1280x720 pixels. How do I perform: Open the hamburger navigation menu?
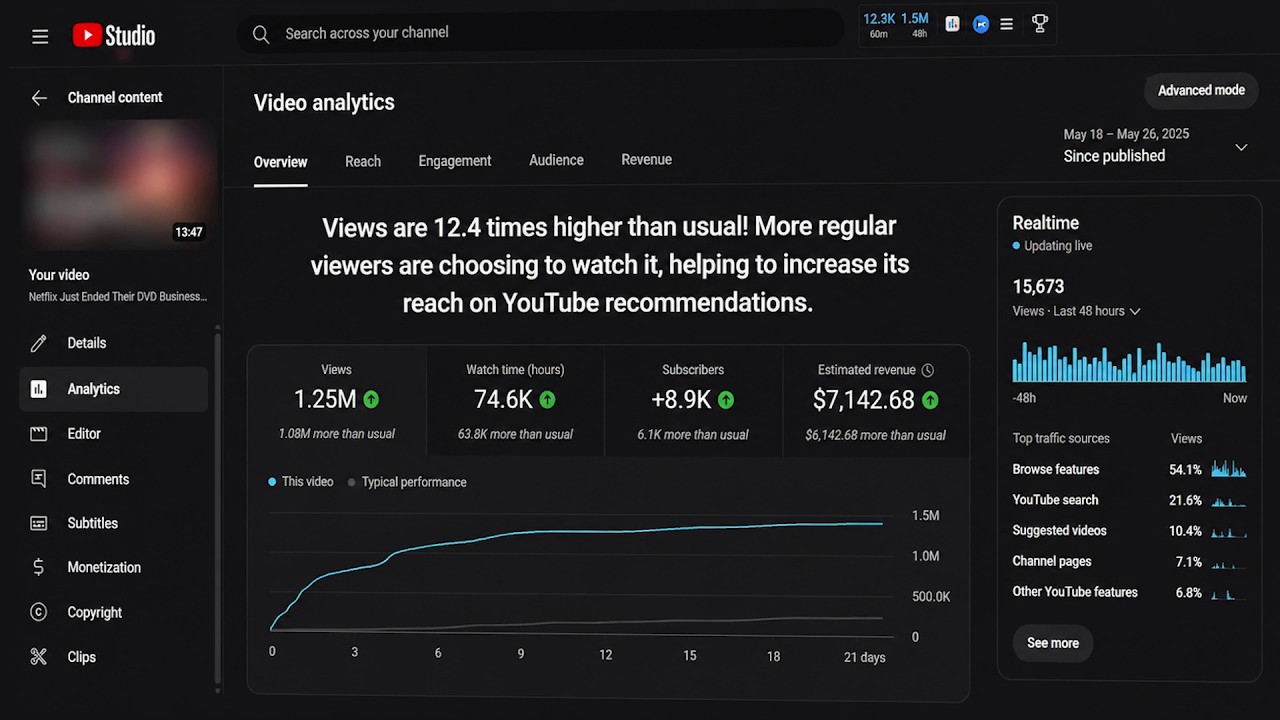tap(40, 36)
